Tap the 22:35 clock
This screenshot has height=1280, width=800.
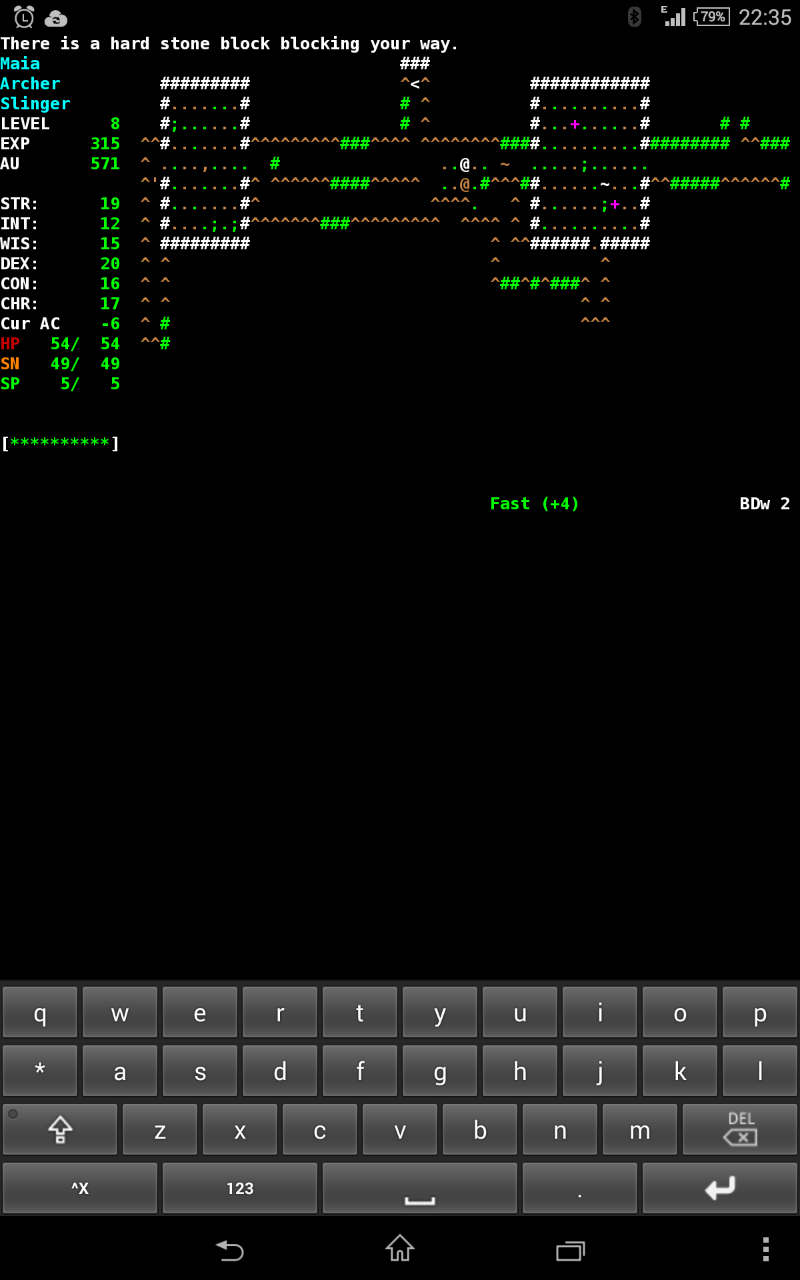click(765, 17)
